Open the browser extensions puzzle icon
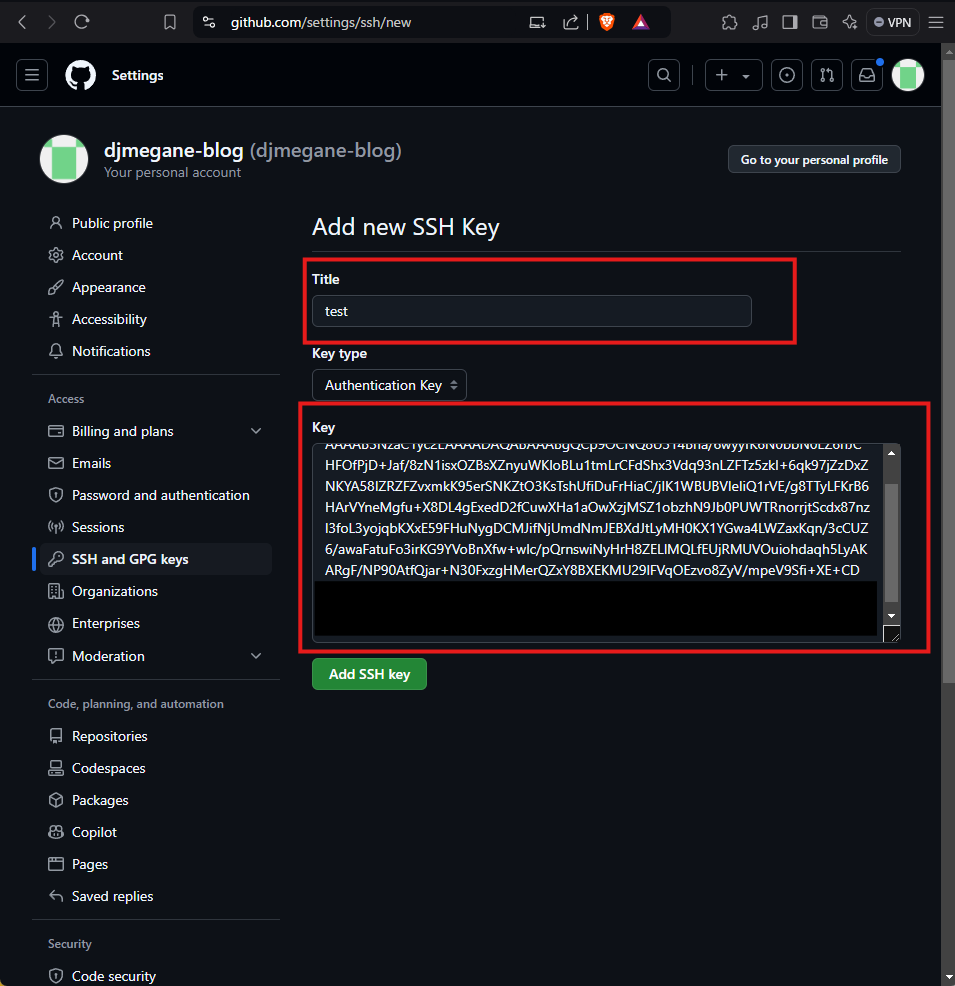This screenshot has width=955, height=986. pos(729,22)
